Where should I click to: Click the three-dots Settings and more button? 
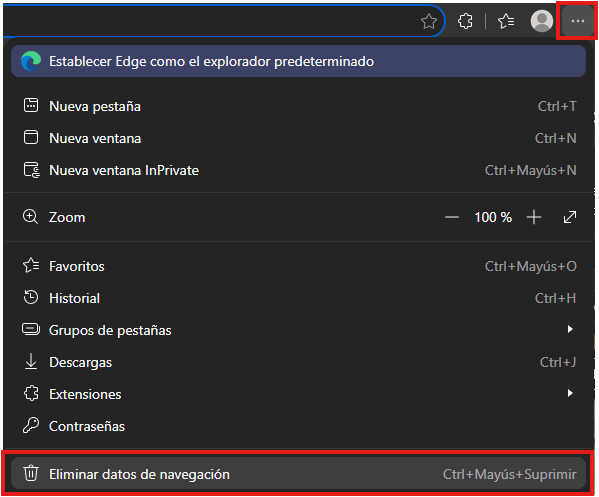click(x=577, y=21)
